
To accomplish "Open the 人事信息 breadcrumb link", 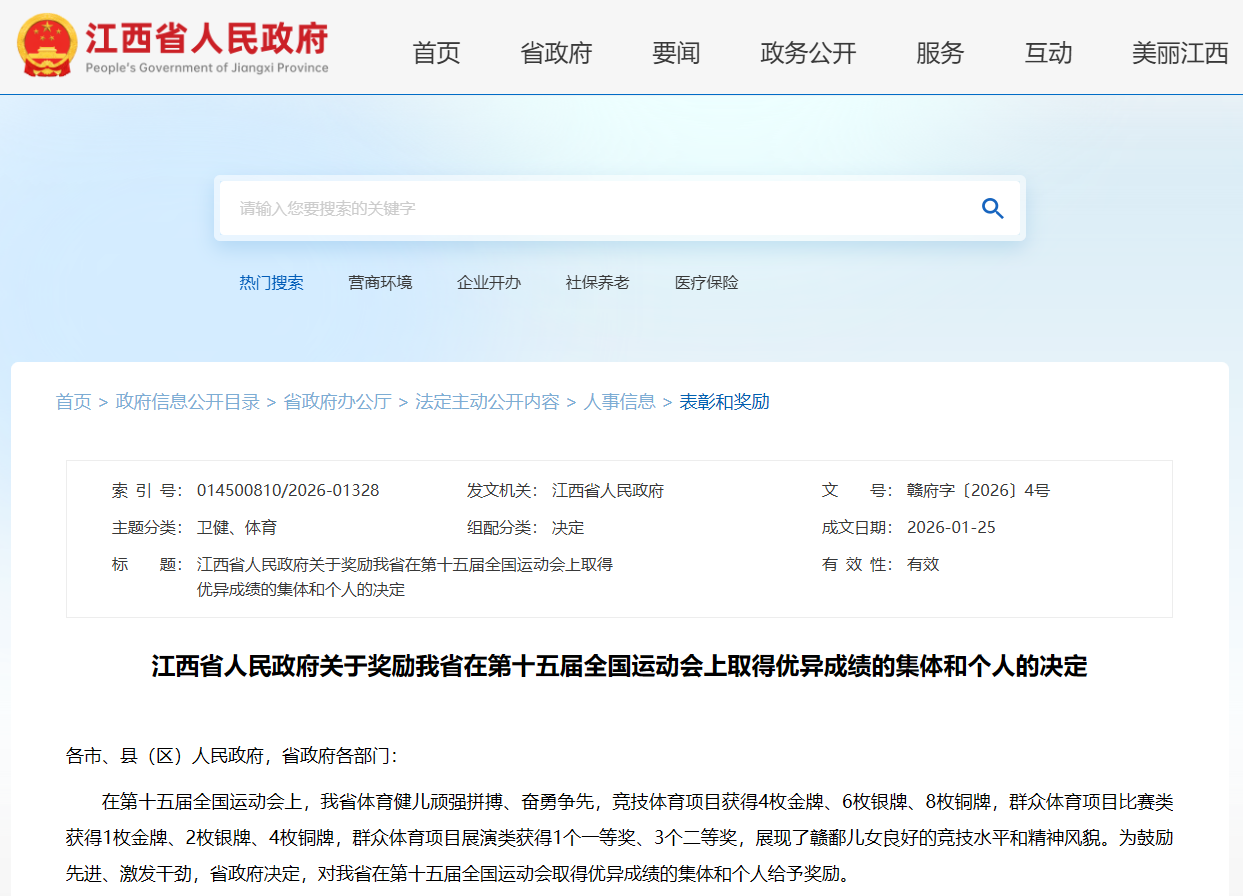I will [619, 402].
